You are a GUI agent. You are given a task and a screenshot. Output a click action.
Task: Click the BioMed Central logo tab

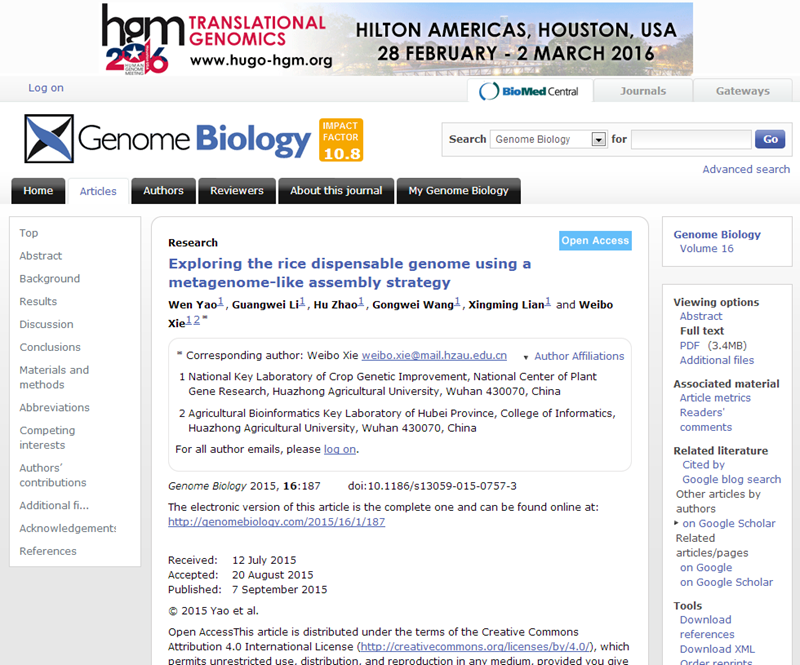point(529,91)
